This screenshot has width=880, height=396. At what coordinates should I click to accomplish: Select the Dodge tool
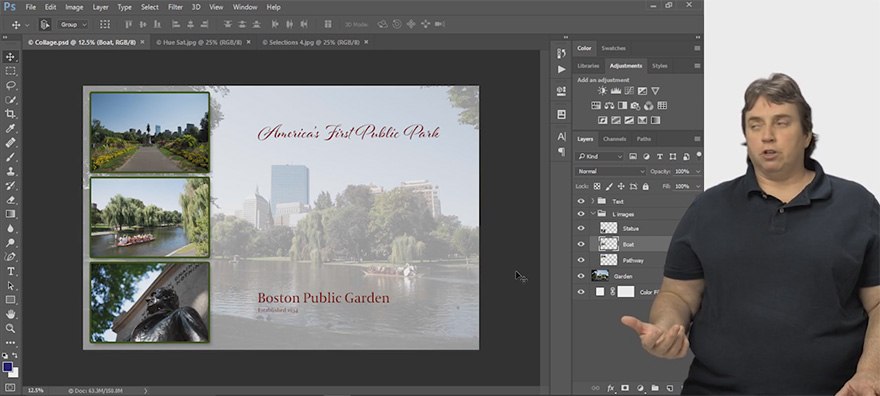click(x=11, y=243)
